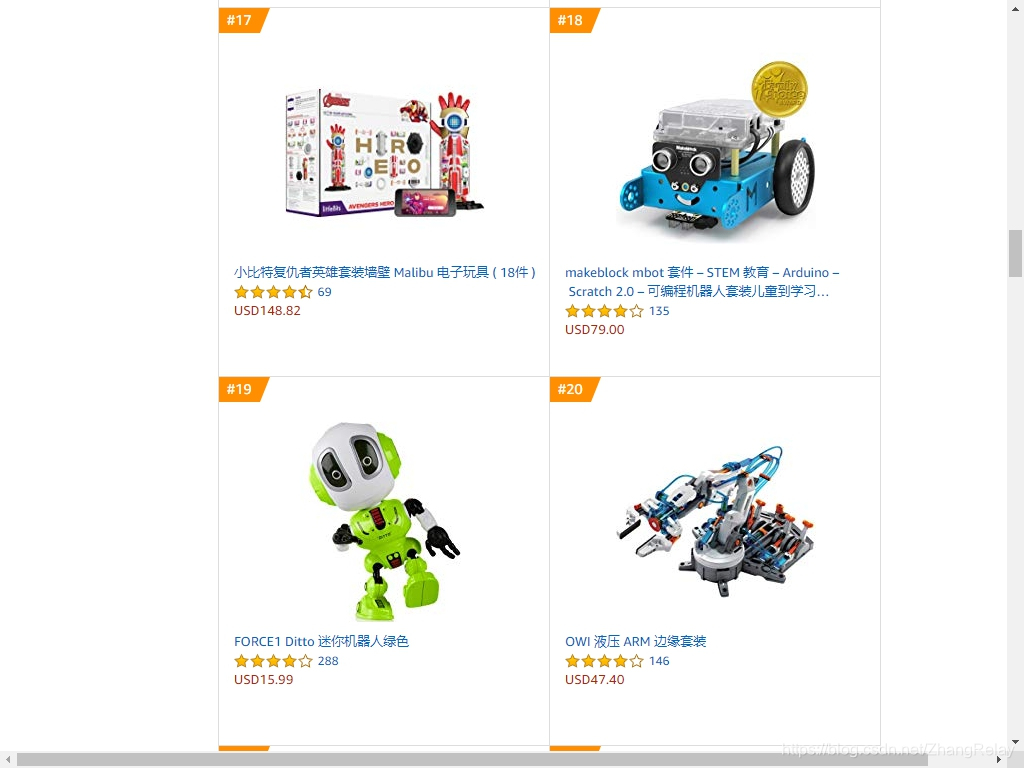Open OWI ARM kit title link

coord(635,641)
